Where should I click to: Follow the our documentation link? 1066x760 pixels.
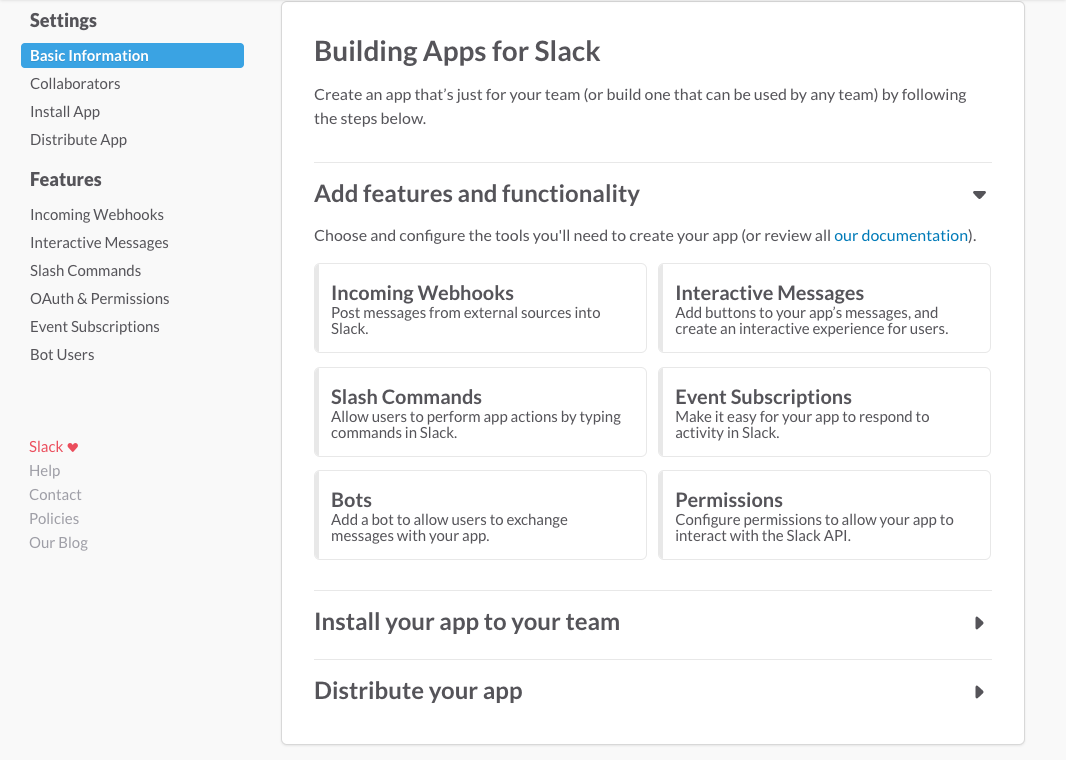900,236
